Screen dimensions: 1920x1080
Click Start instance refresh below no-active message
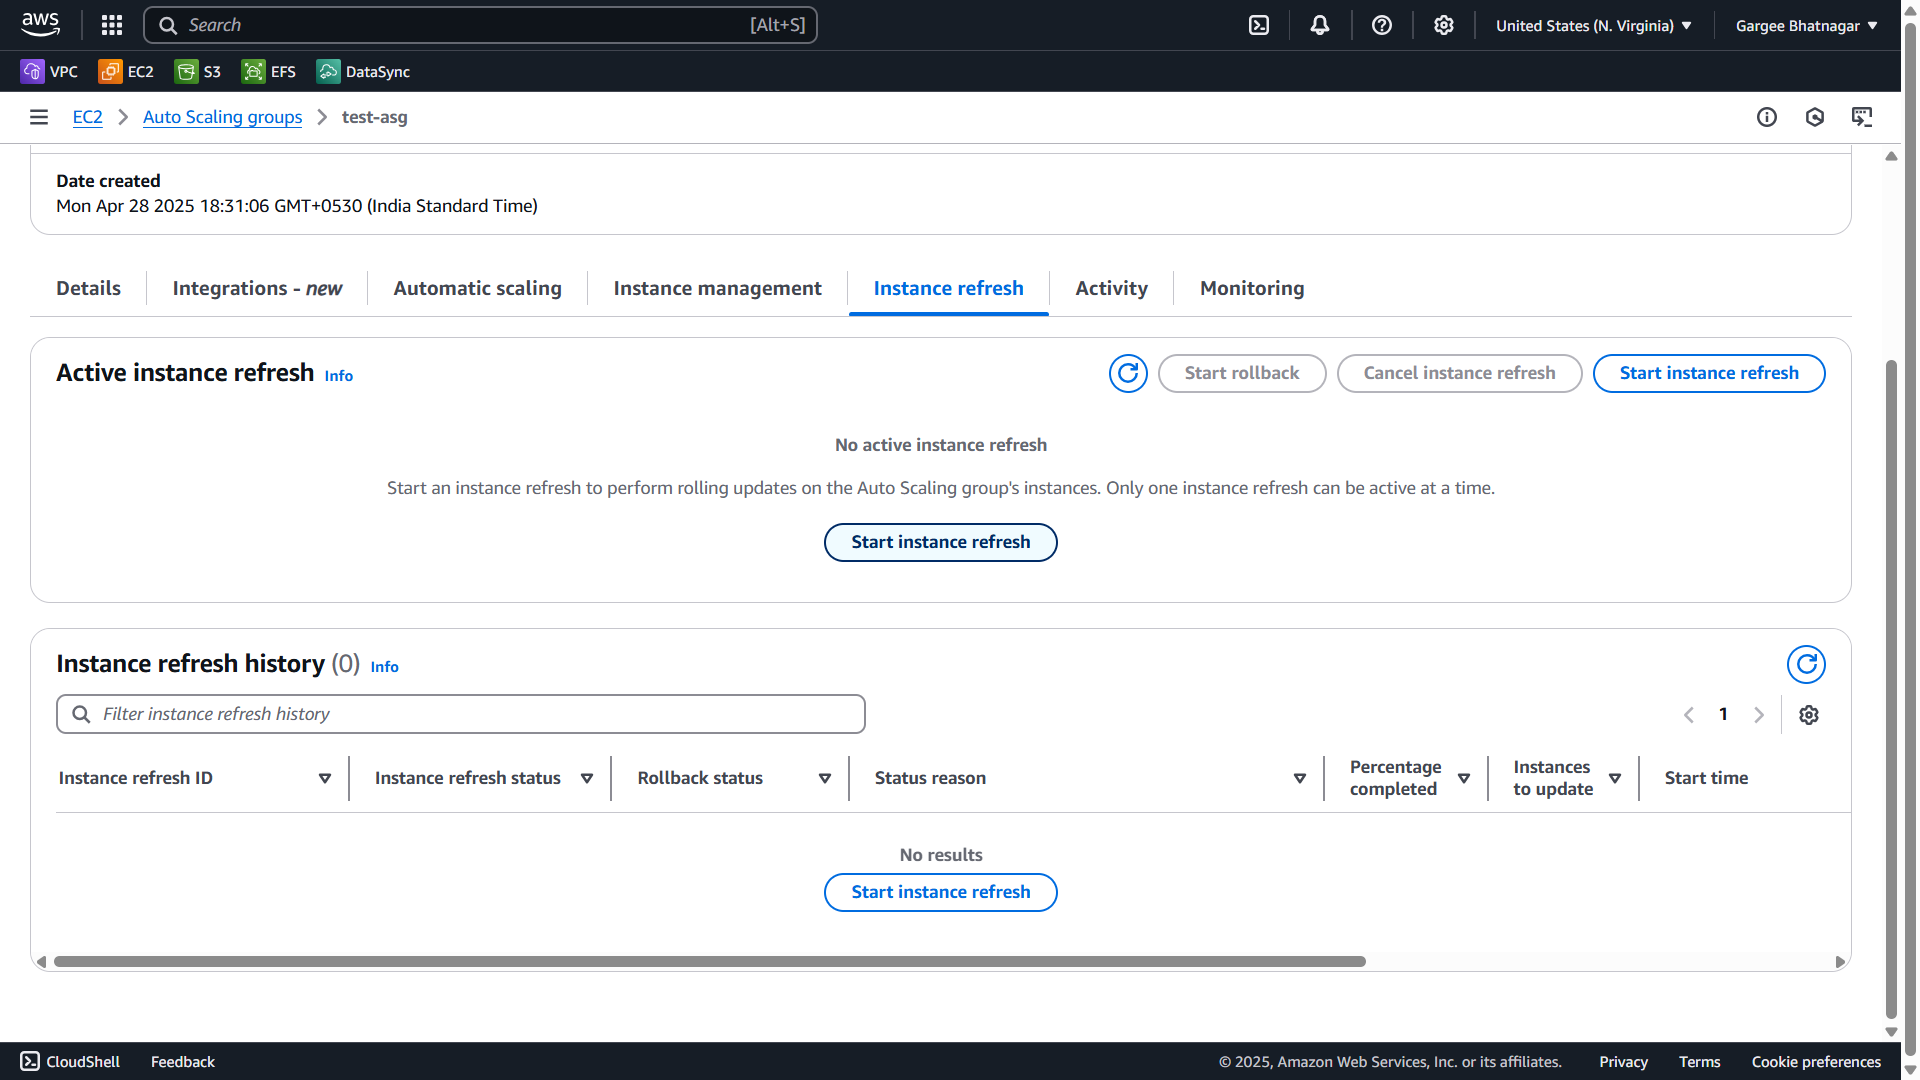940,542
